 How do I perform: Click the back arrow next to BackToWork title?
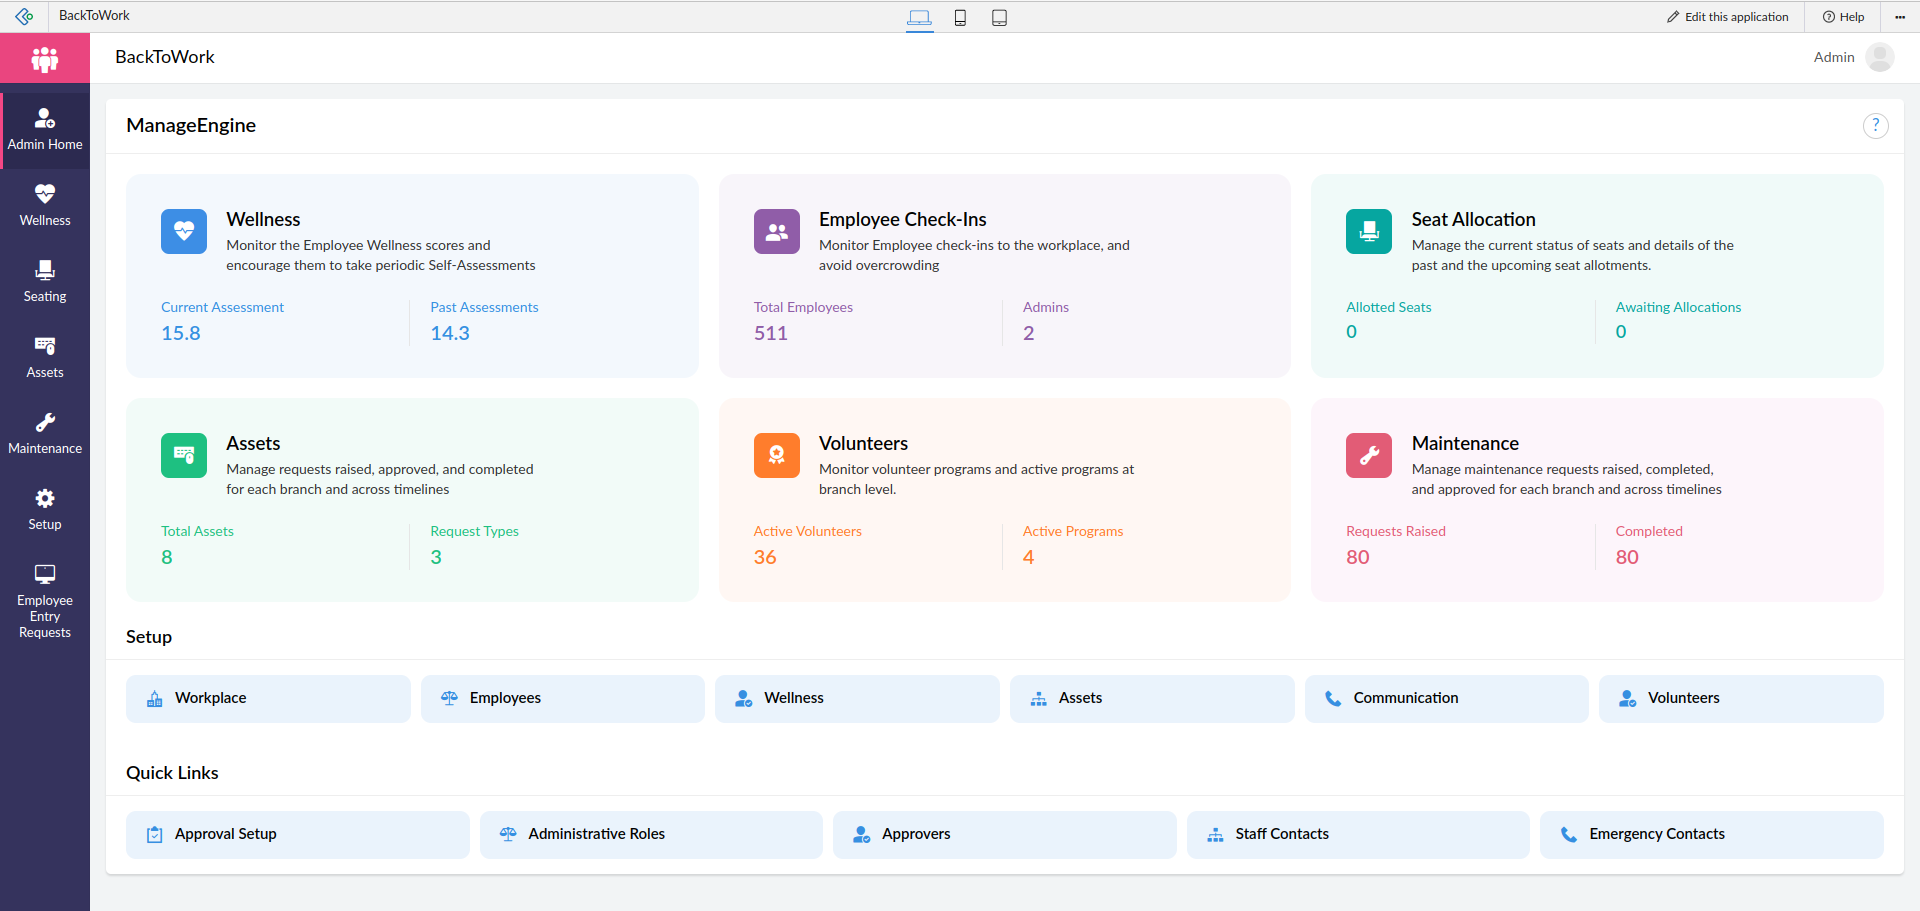coord(23,15)
